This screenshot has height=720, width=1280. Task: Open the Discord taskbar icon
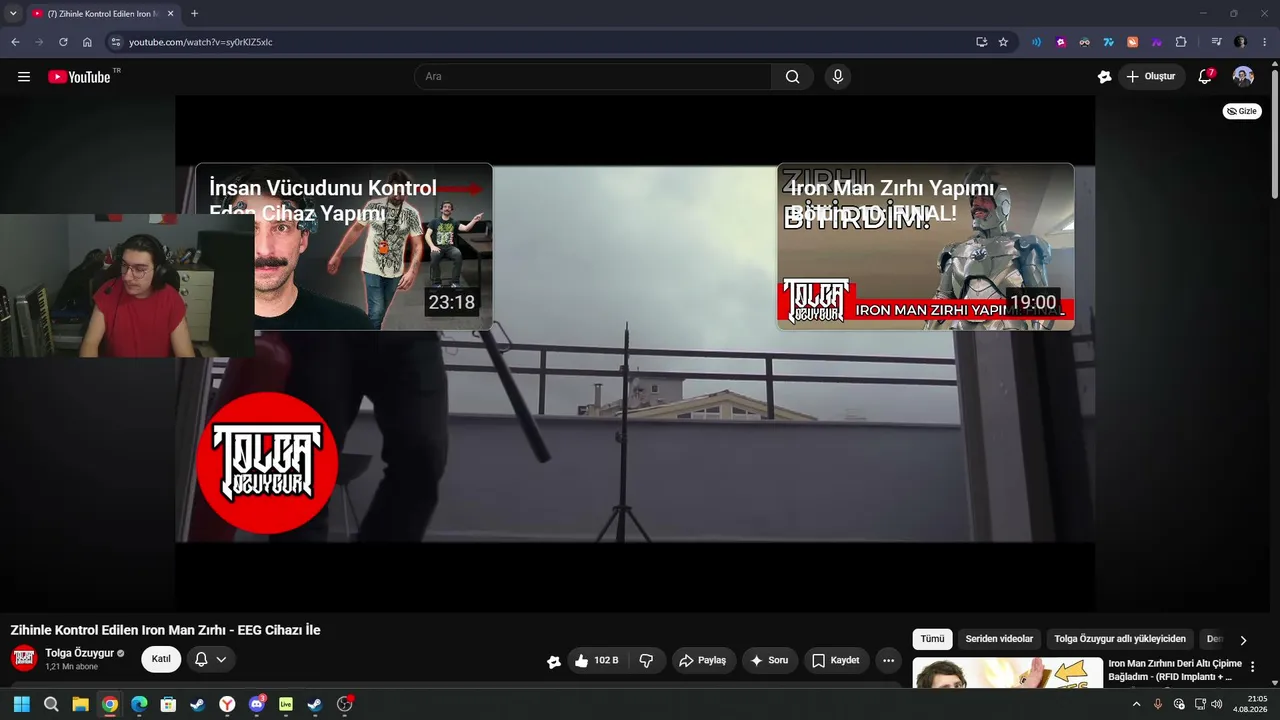click(257, 704)
